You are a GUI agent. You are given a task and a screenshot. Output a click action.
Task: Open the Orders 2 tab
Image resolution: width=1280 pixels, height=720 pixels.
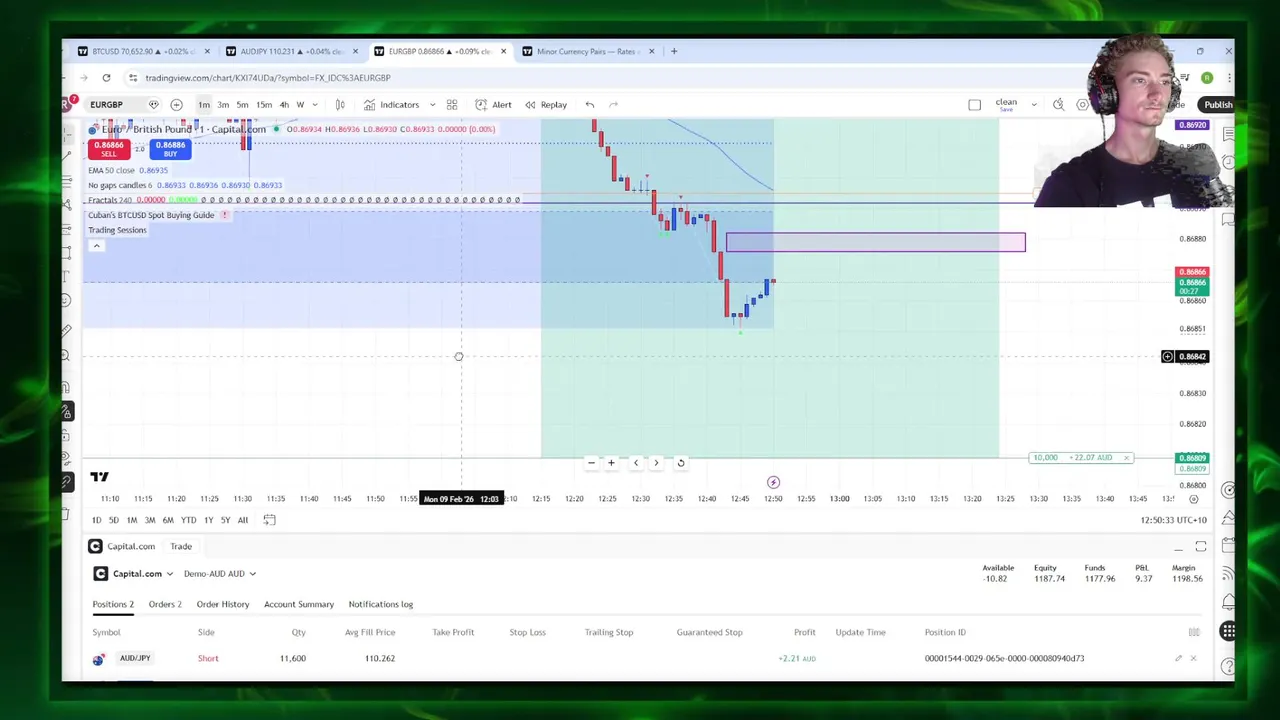pyautogui.click(x=165, y=604)
